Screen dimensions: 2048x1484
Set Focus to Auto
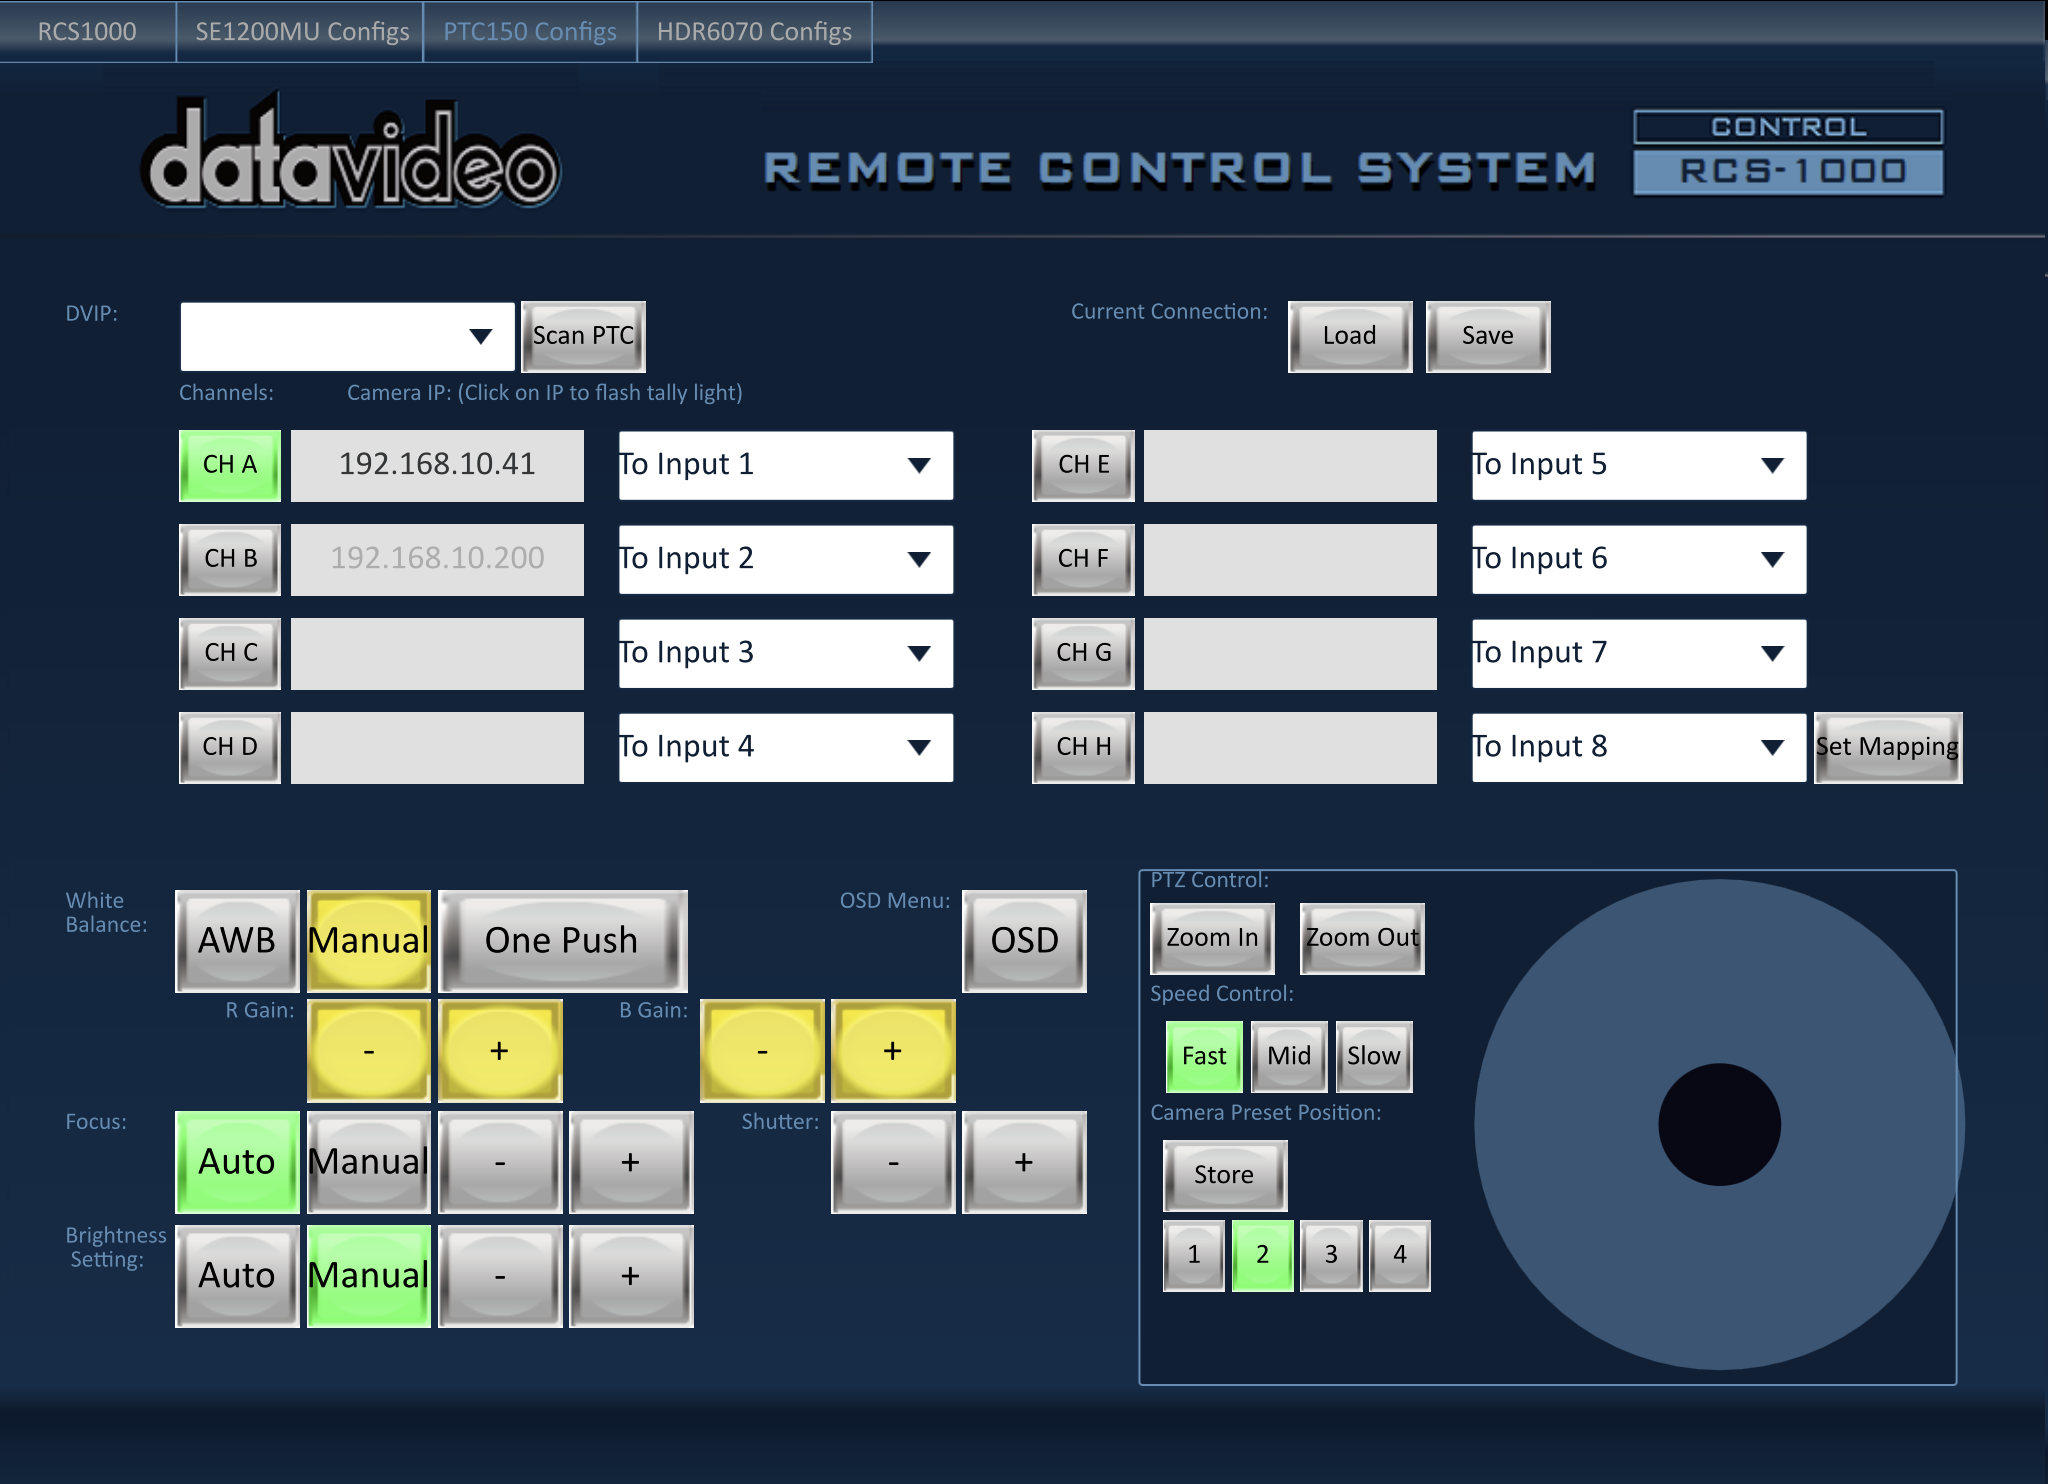coord(237,1162)
